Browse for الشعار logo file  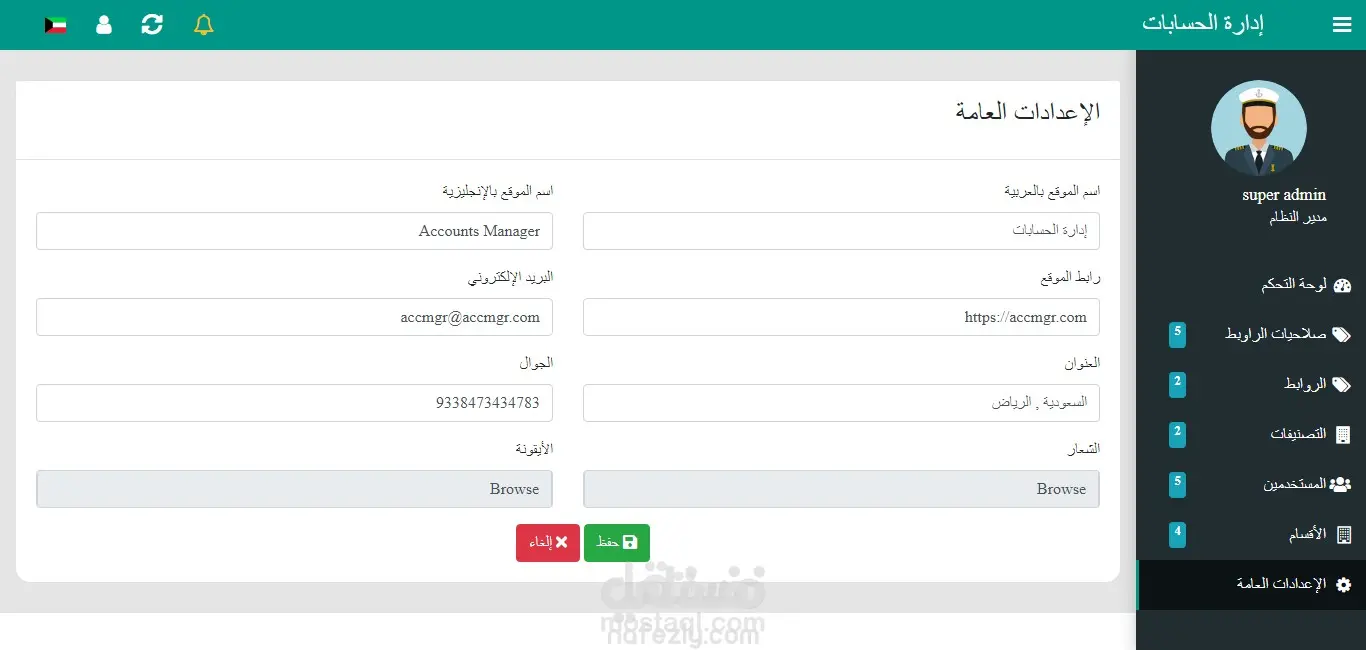click(841, 489)
